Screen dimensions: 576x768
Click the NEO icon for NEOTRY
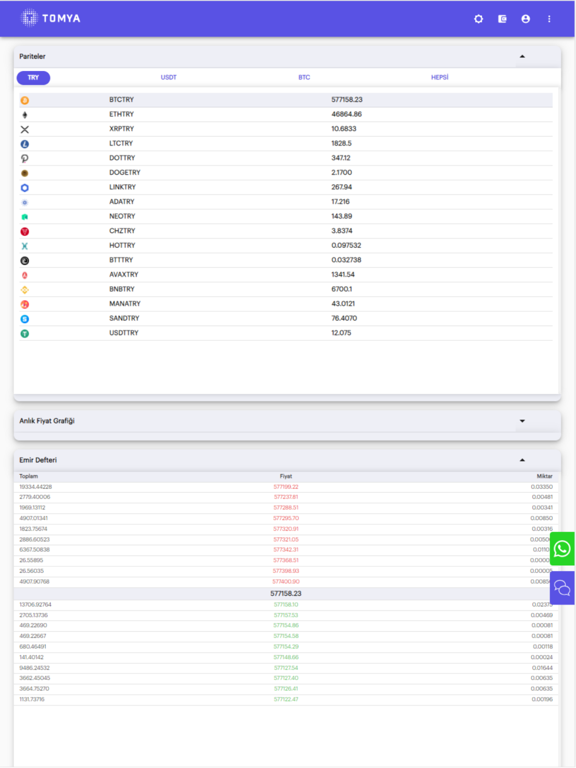tap(24, 216)
